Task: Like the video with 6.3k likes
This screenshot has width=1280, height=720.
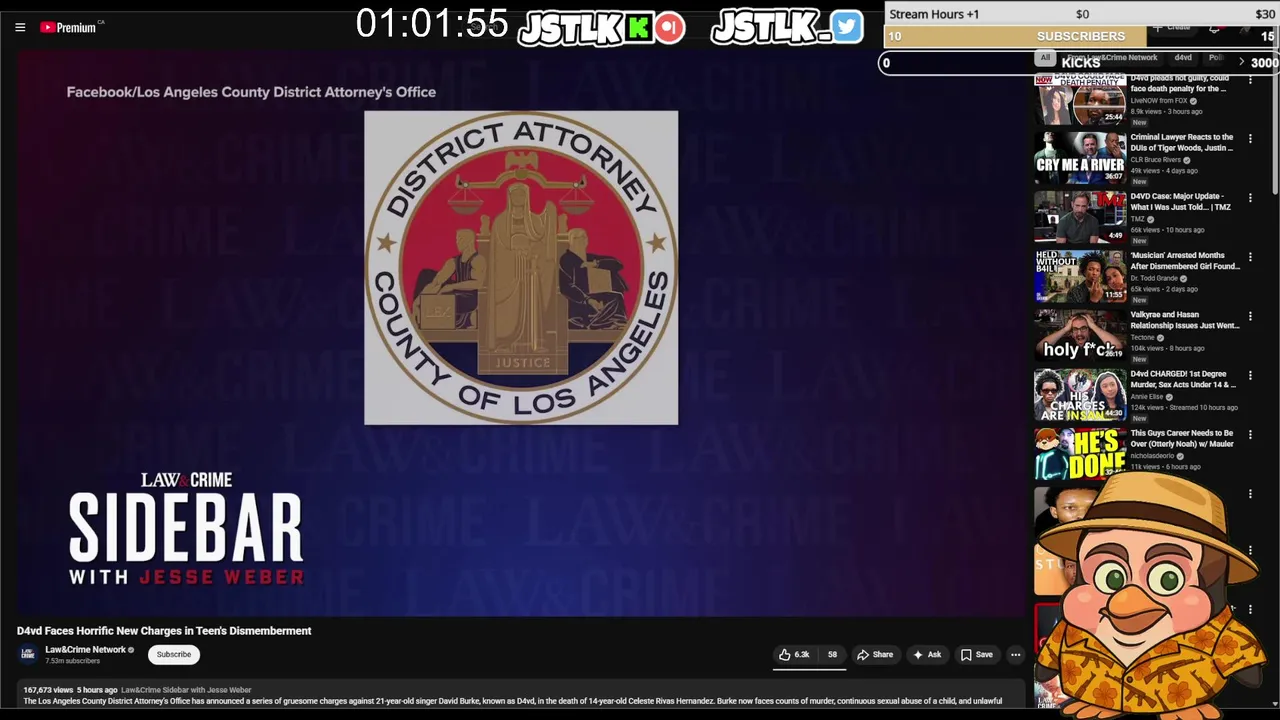Action: point(795,655)
